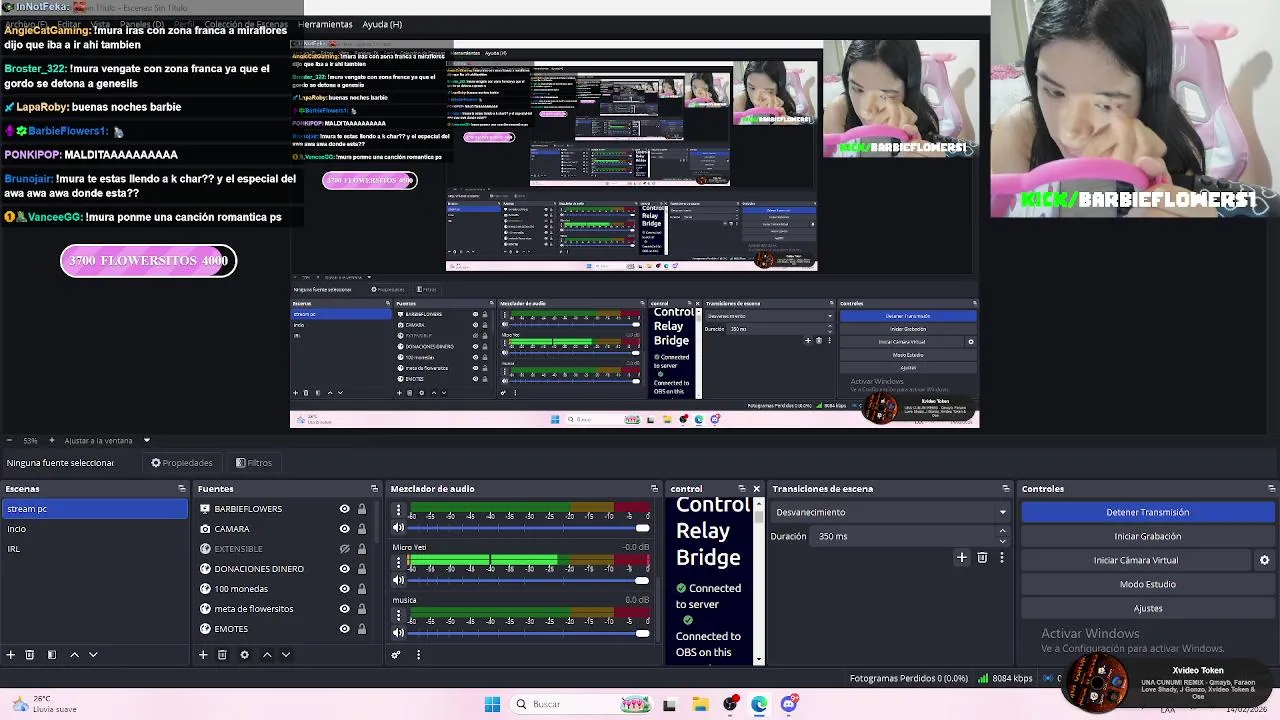The width and height of the screenshot is (1280, 720).
Task: Click Detener Transmisión button
Action: (1148, 512)
